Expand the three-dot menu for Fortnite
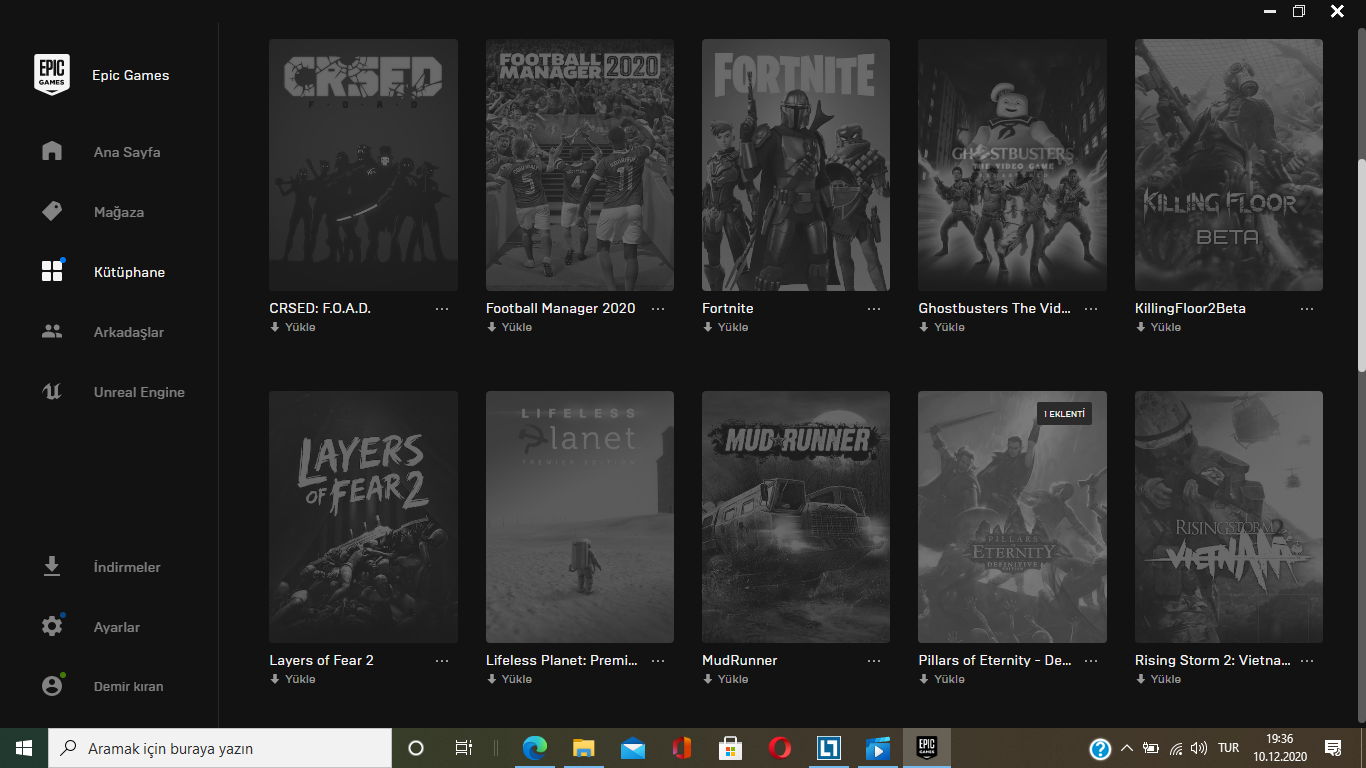1366x768 pixels. click(874, 309)
